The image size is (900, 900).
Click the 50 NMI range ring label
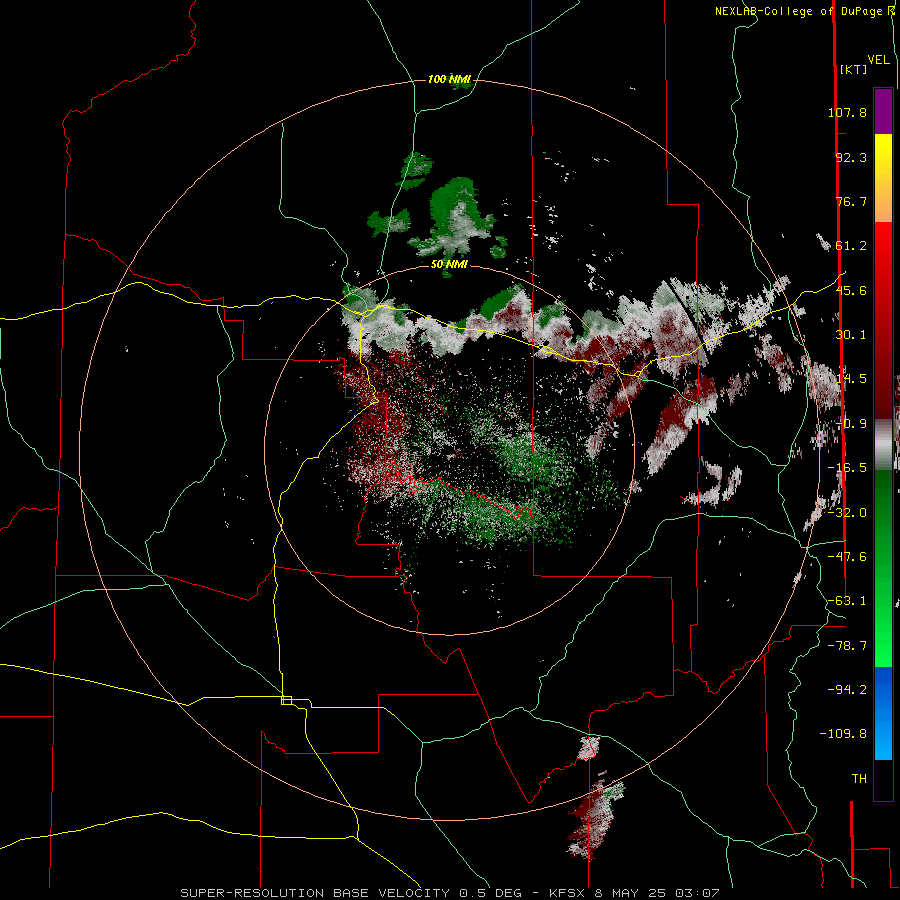[x=449, y=265]
